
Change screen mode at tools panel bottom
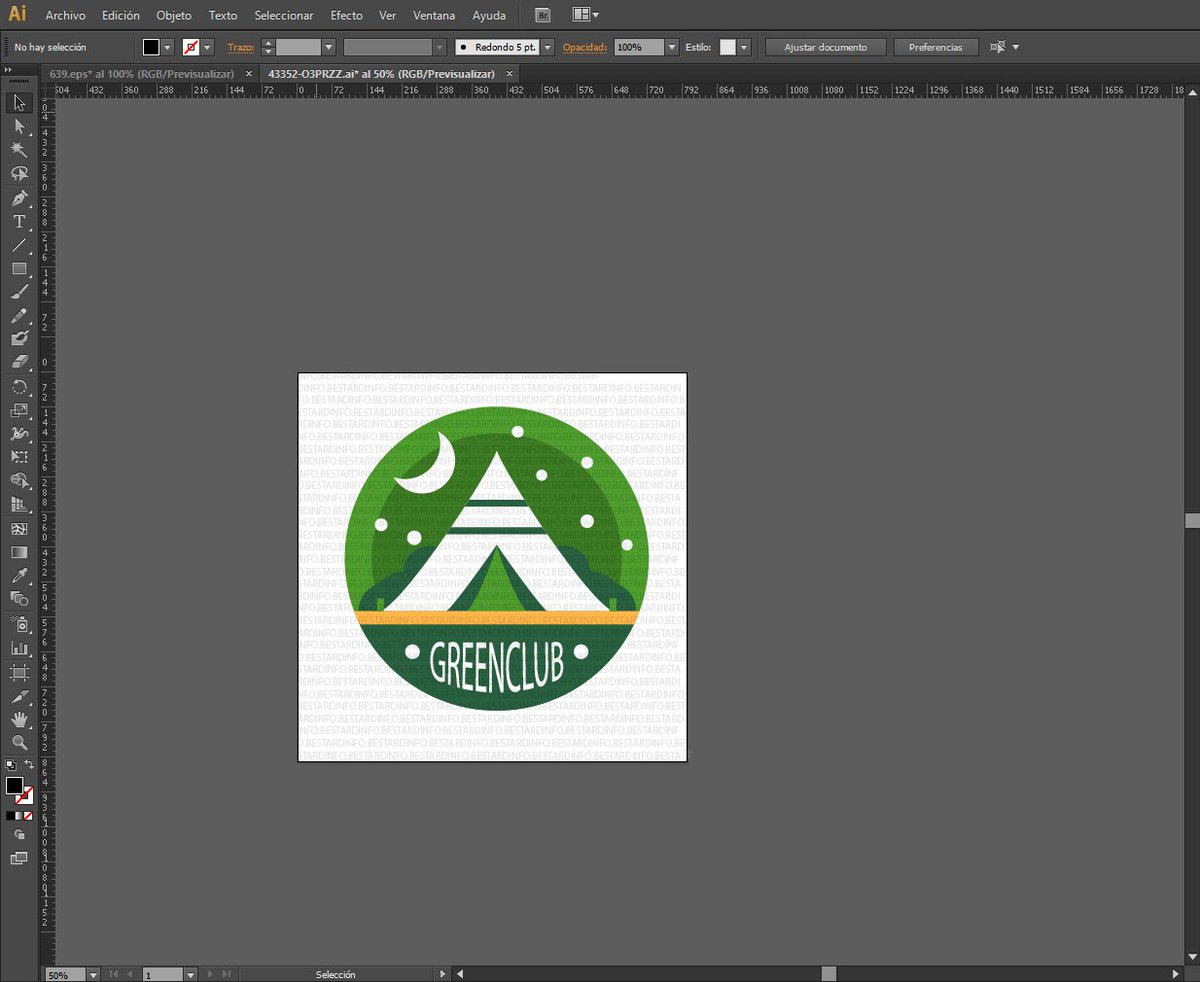tap(19, 858)
